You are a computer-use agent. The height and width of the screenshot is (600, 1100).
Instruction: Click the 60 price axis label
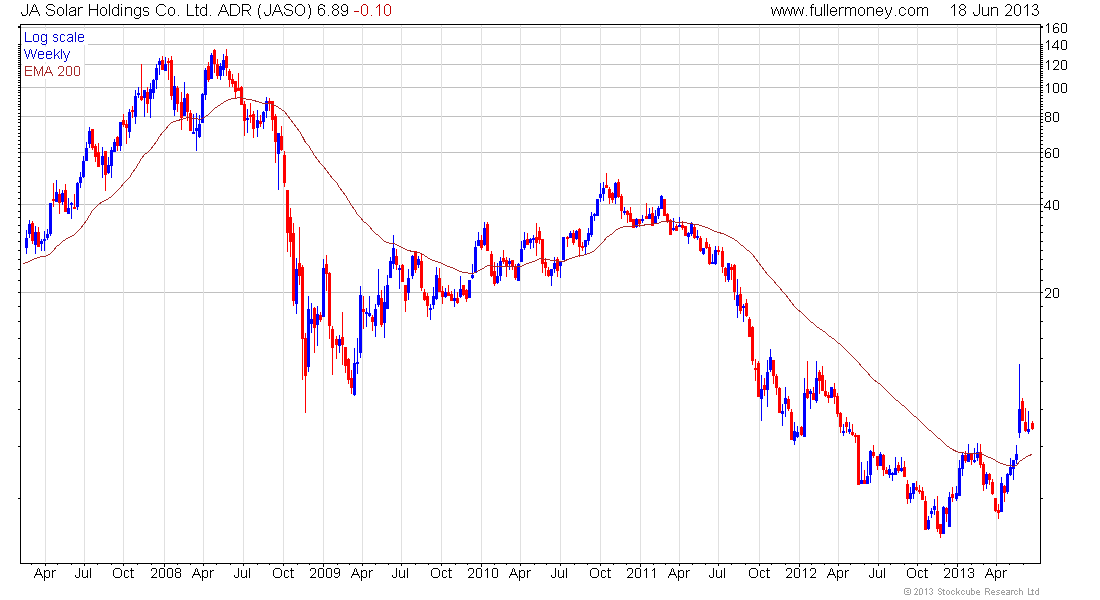[1052, 153]
